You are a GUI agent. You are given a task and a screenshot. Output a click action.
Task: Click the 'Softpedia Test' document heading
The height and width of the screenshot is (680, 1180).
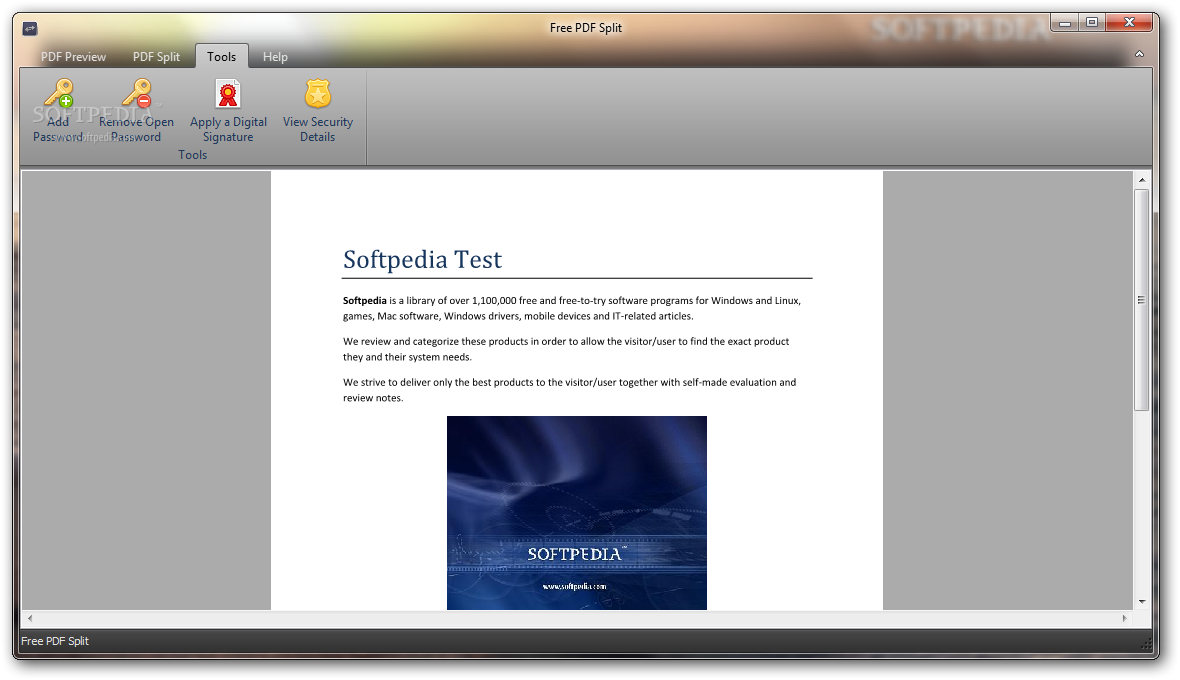422,260
